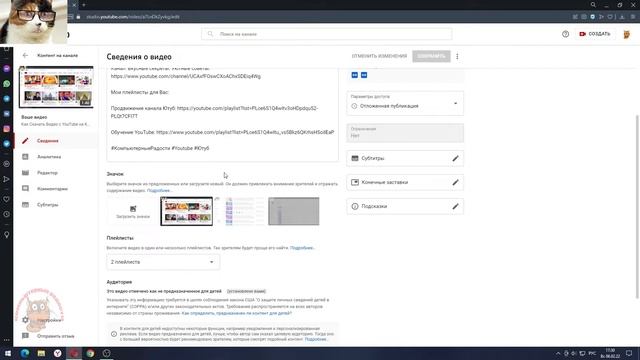Click the Ограничения field
The image size is (640, 360).
coord(405,133)
